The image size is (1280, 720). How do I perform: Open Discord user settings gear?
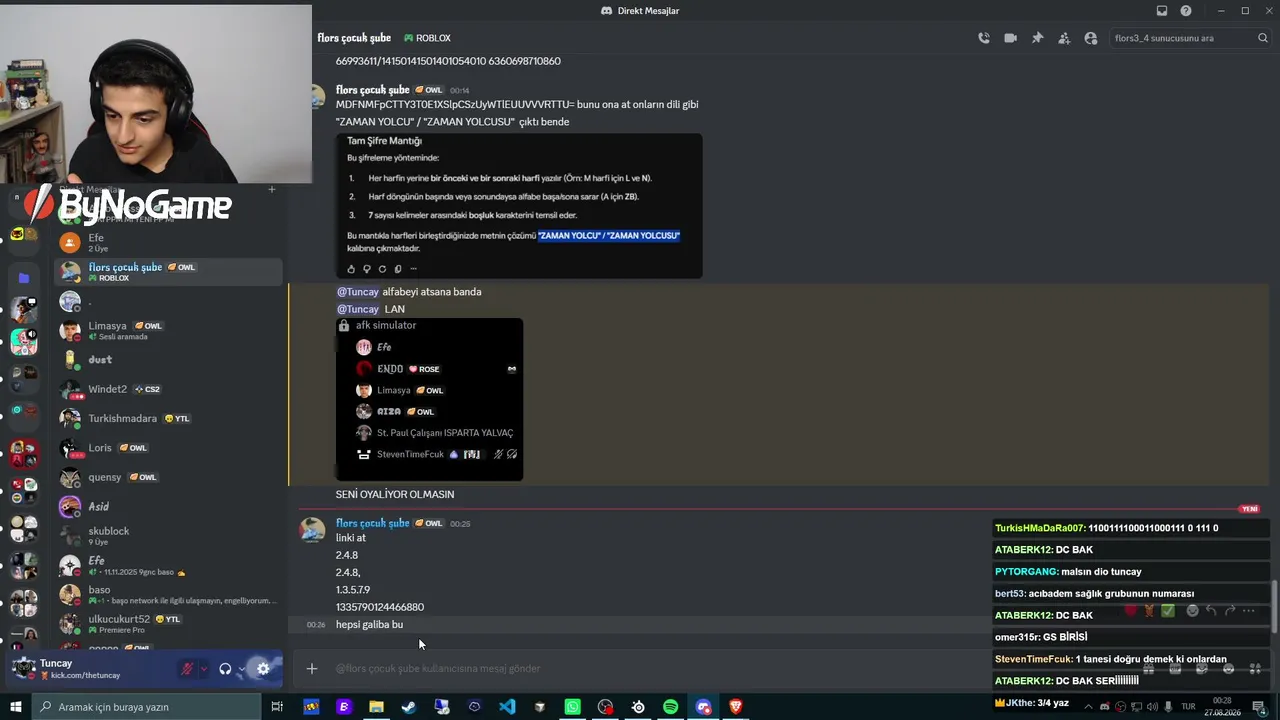coord(263,669)
